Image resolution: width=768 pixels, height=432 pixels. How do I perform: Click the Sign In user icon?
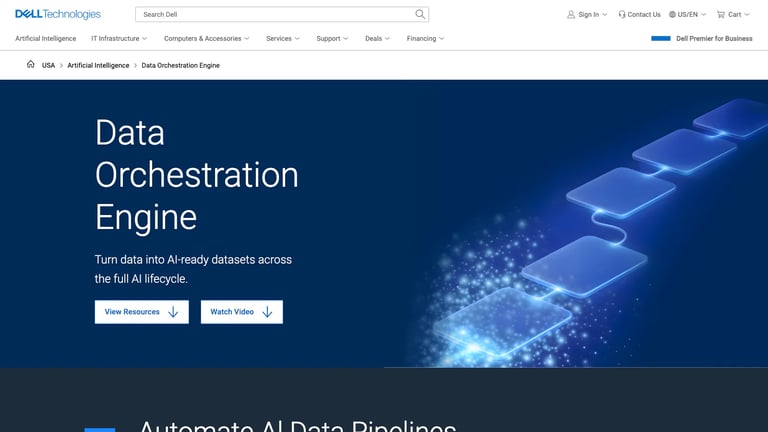pyautogui.click(x=571, y=15)
